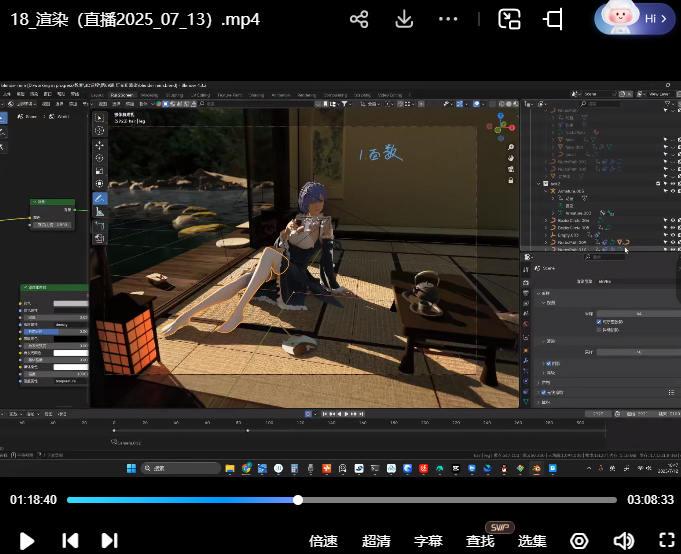Click the 查找 search button
The height and width of the screenshot is (554, 681).
coord(480,541)
